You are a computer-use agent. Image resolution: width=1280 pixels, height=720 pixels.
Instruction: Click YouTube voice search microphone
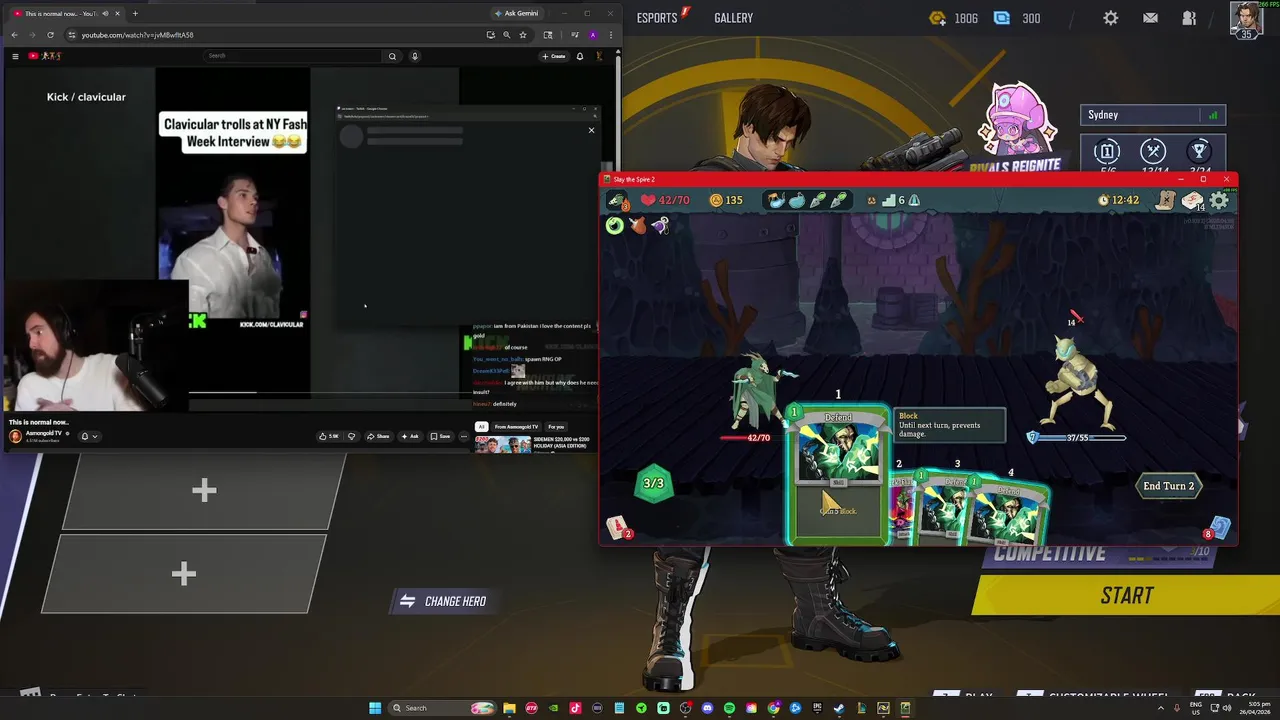point(414,56)
